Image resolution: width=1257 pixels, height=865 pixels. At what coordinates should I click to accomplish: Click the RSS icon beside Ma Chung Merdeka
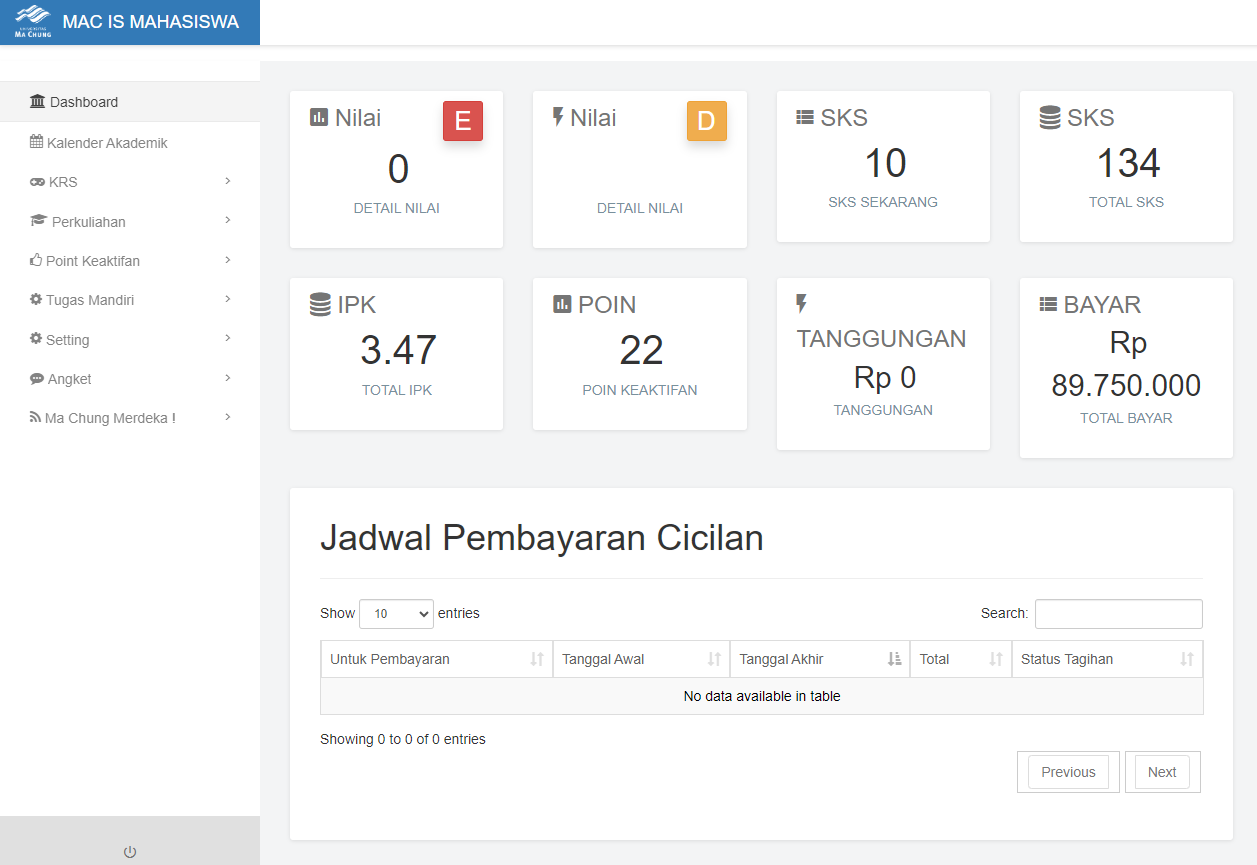point(36,418)
